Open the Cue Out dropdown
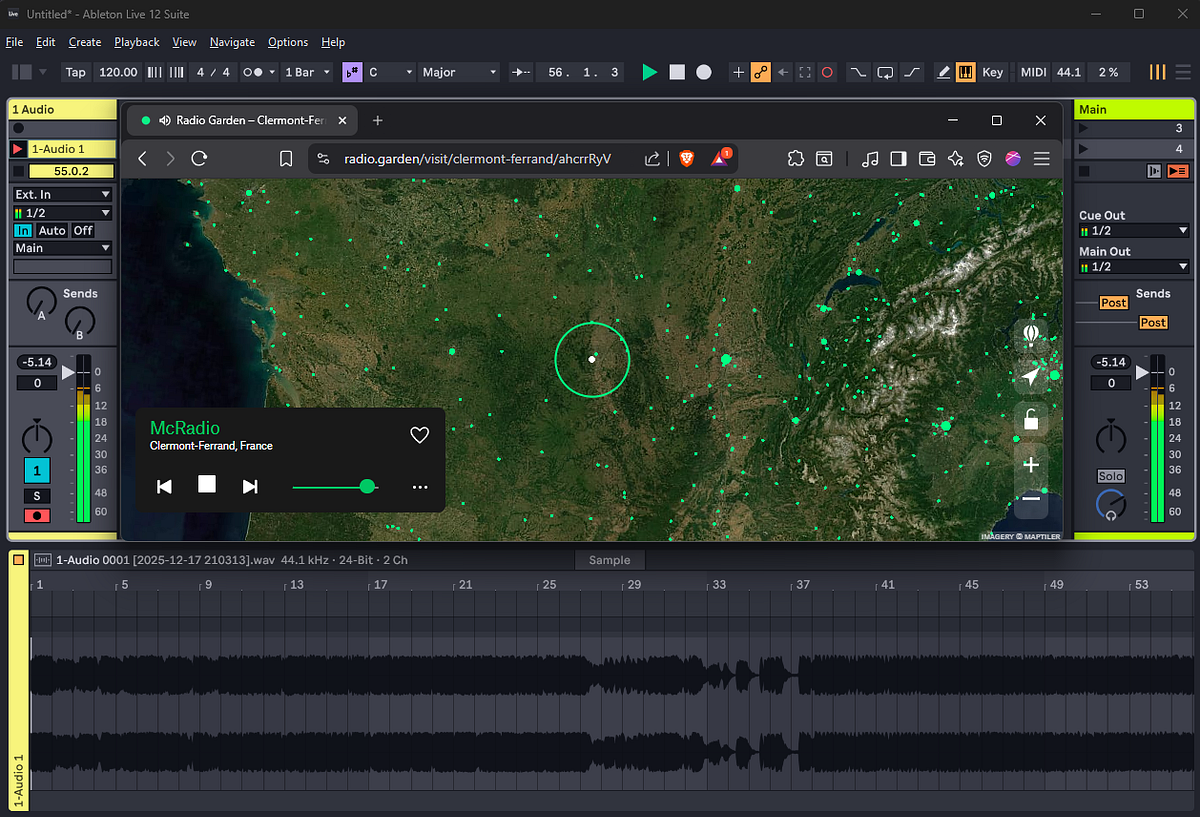This screenshot has width=1200, height=817. pyautogui.click(x=1133, y=231)
